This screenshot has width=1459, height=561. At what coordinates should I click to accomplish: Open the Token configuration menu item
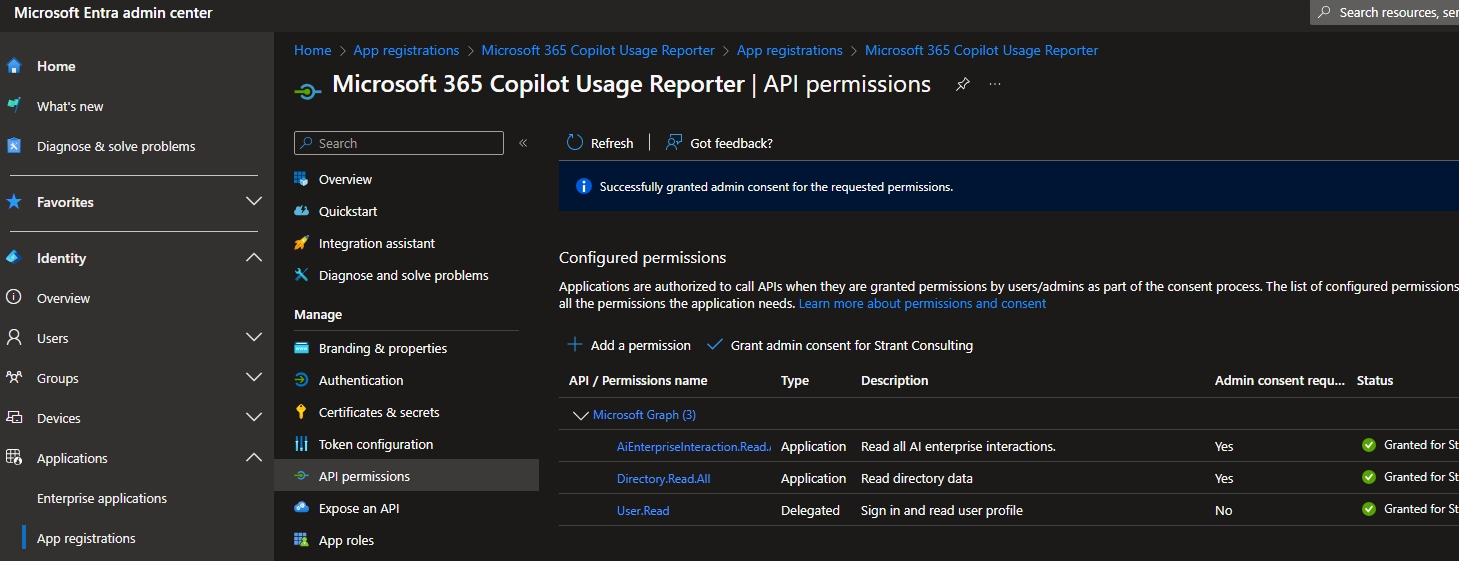[375, 444]
